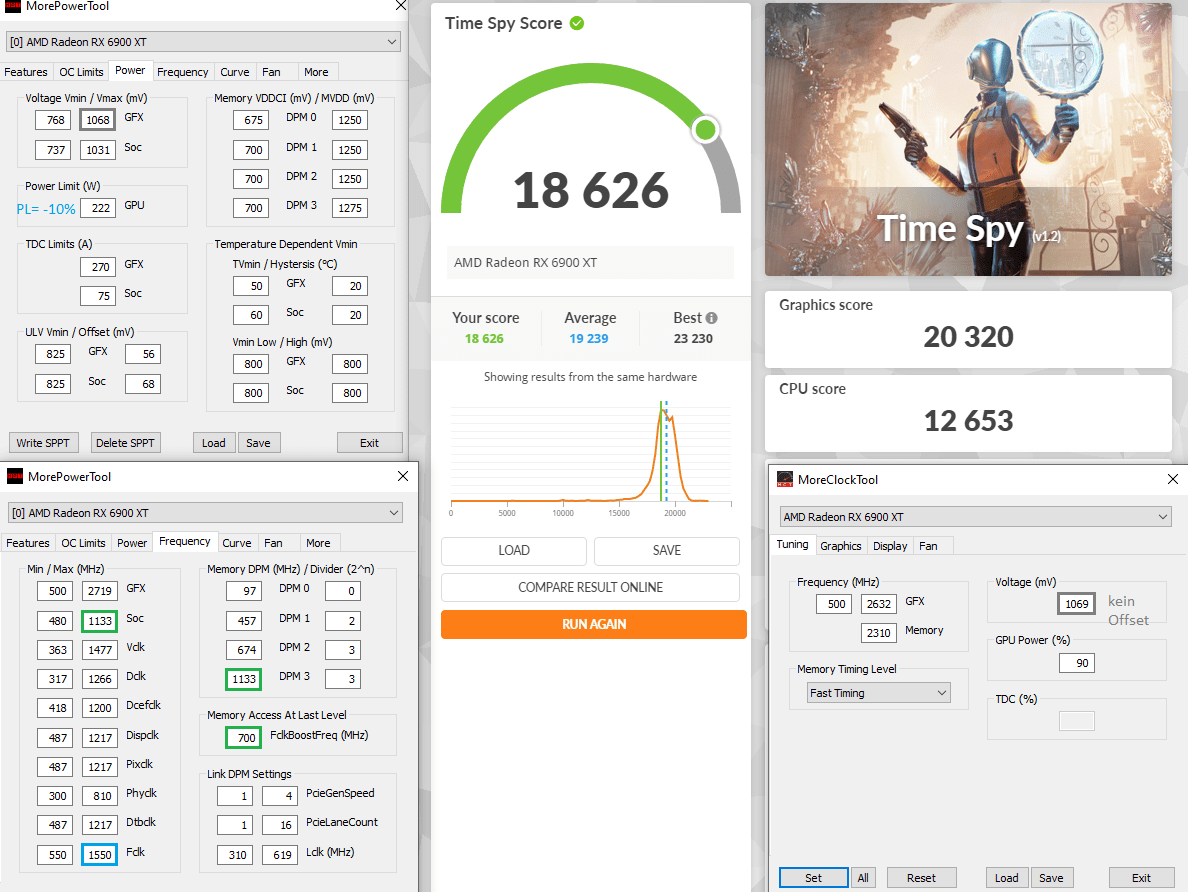
Task: Open Fan tab in MoreClockTool
Action: (x=928, y=546)
